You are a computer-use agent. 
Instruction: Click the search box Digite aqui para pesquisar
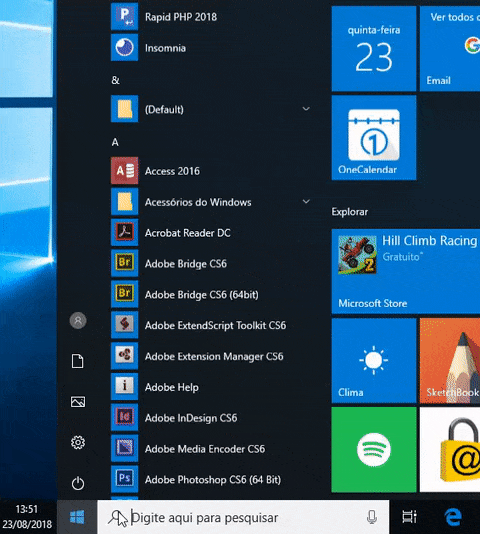(x=243, y=517)
